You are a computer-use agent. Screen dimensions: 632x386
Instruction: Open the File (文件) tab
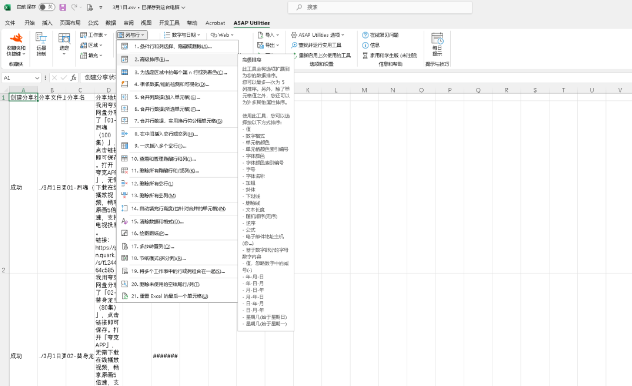coord(10,23)
